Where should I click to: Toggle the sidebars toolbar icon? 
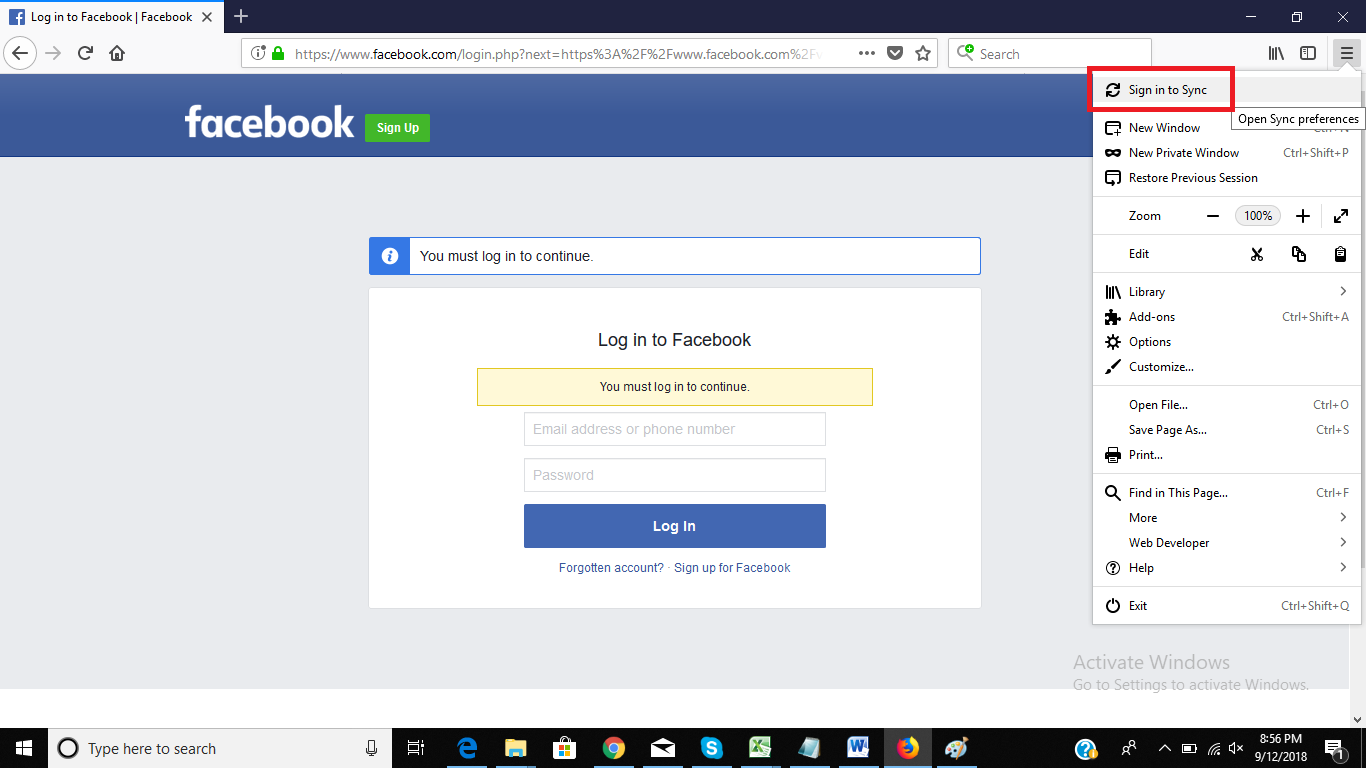coord(1308,53)
